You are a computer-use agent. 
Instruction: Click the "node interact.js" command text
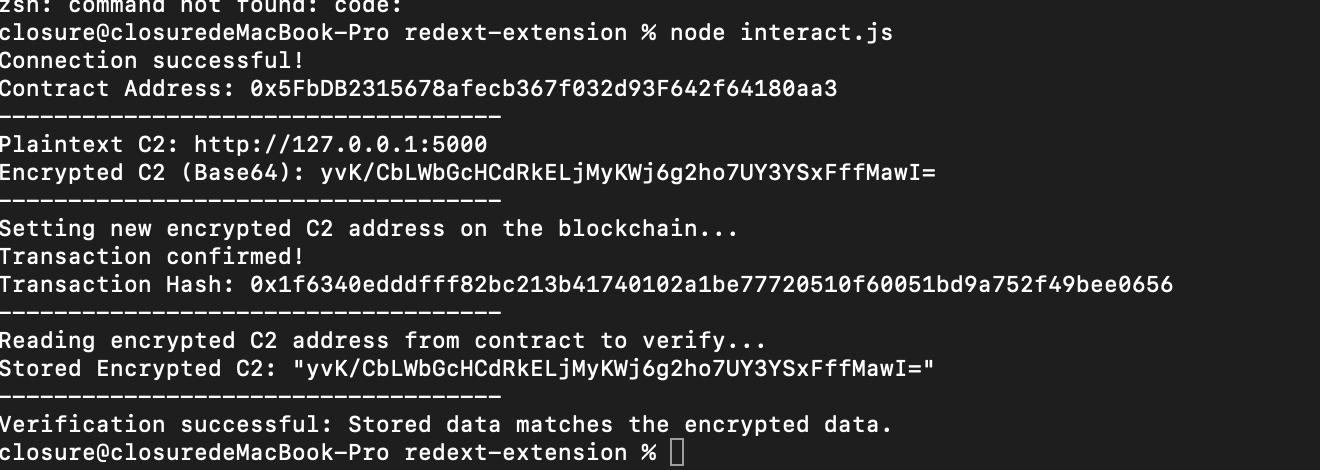[781, 33]
